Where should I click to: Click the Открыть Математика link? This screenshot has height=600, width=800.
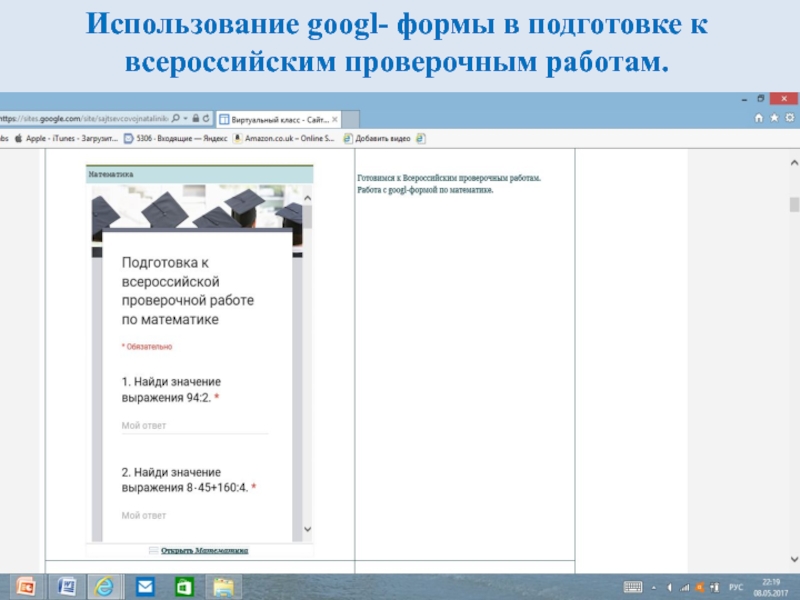point(204,550)
